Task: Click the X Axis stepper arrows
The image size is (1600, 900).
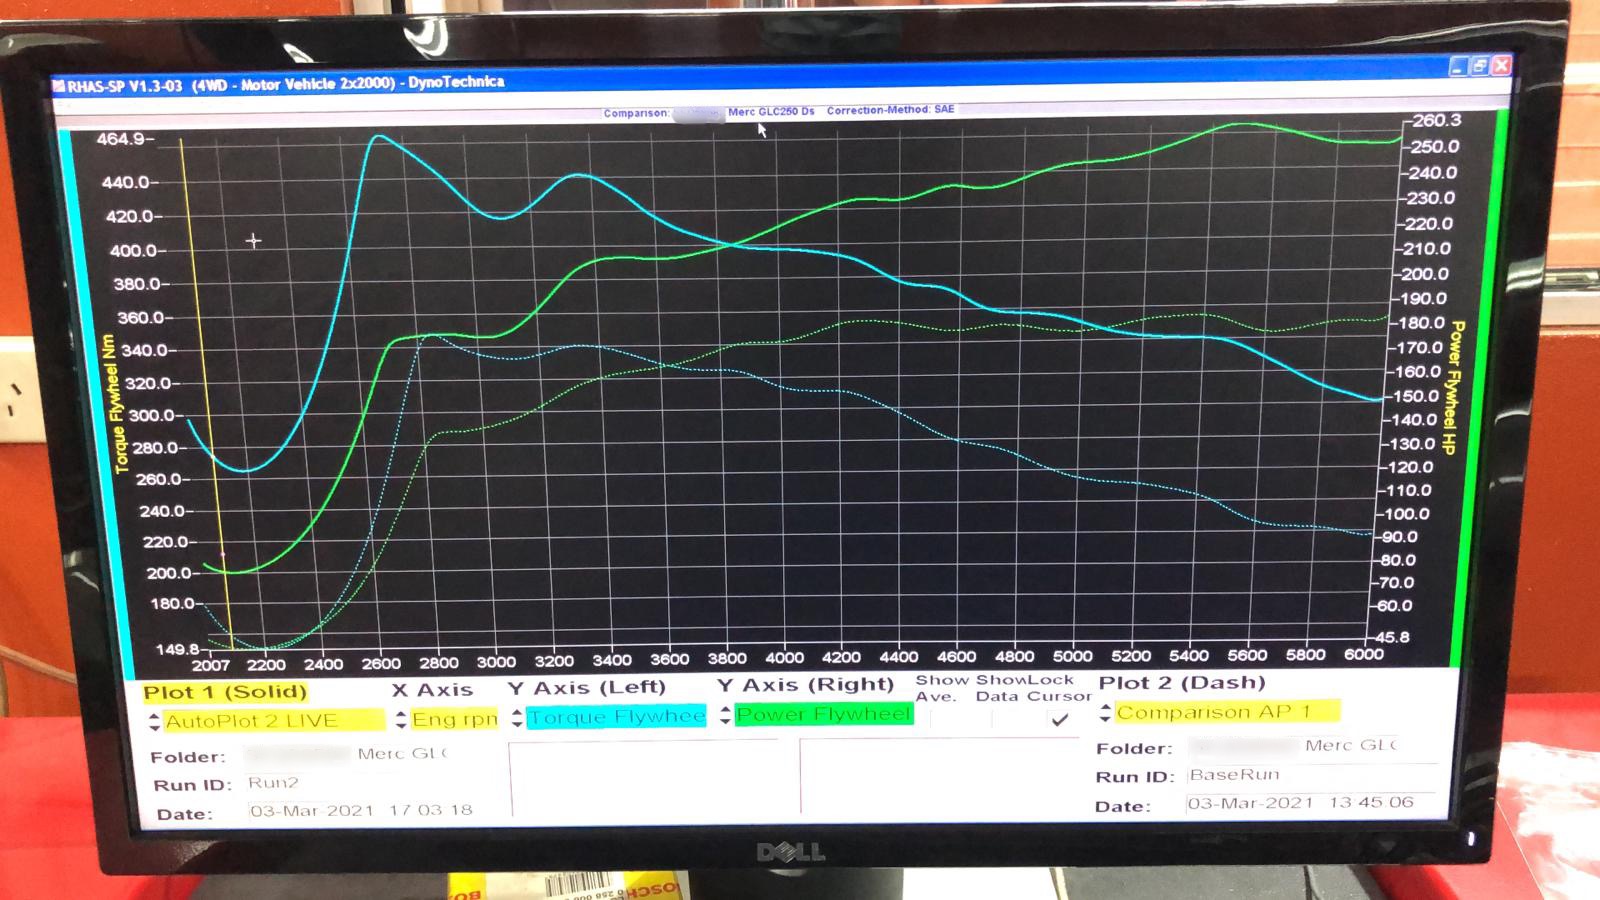Action: click(401, 719)
